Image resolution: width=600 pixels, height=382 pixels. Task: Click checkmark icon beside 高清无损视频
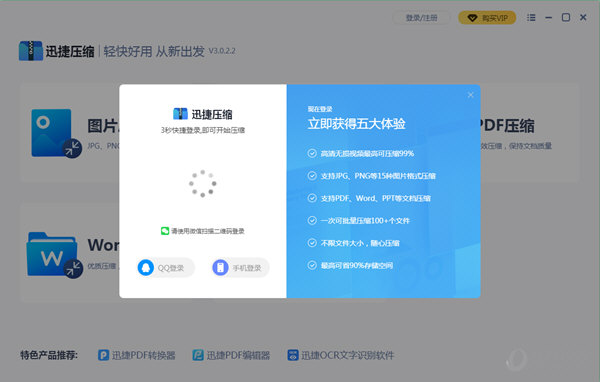pos(312,153)
